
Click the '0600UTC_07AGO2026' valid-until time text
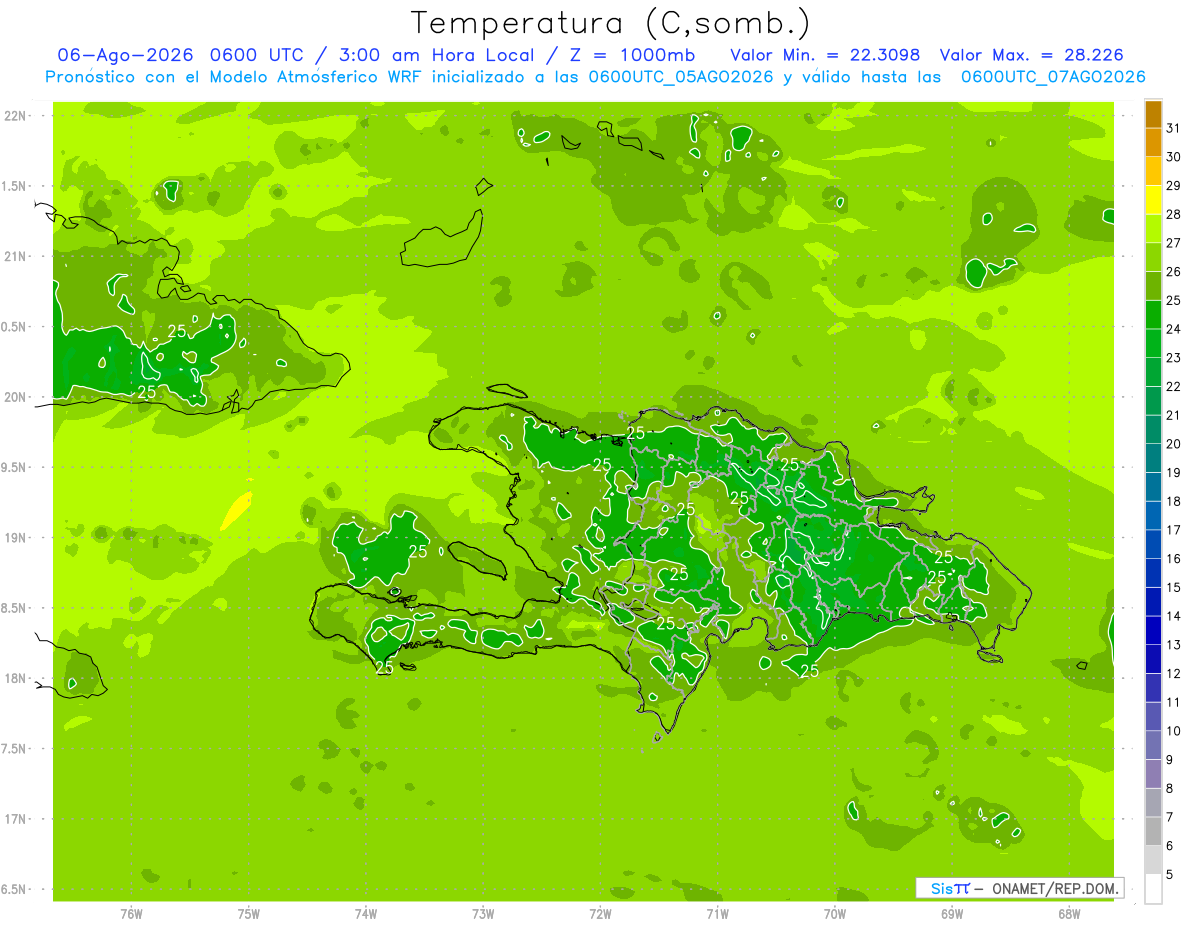pos(1053,77)
